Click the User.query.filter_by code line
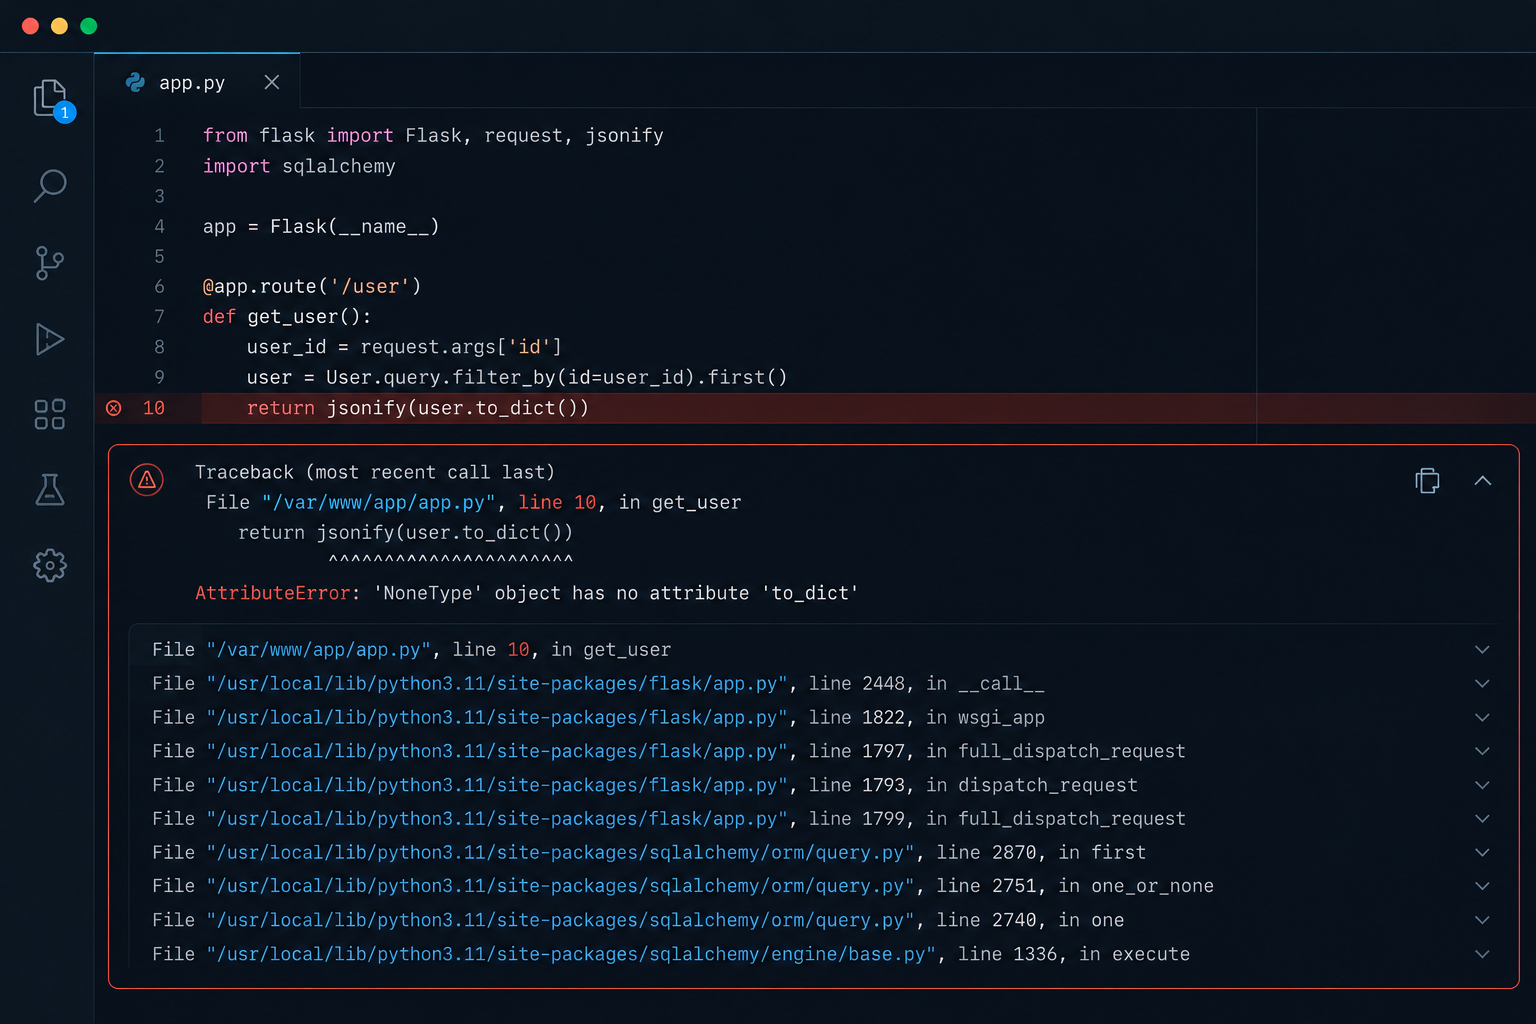The height and width of the screenshot is (1024, 1536). coord(517,377)
